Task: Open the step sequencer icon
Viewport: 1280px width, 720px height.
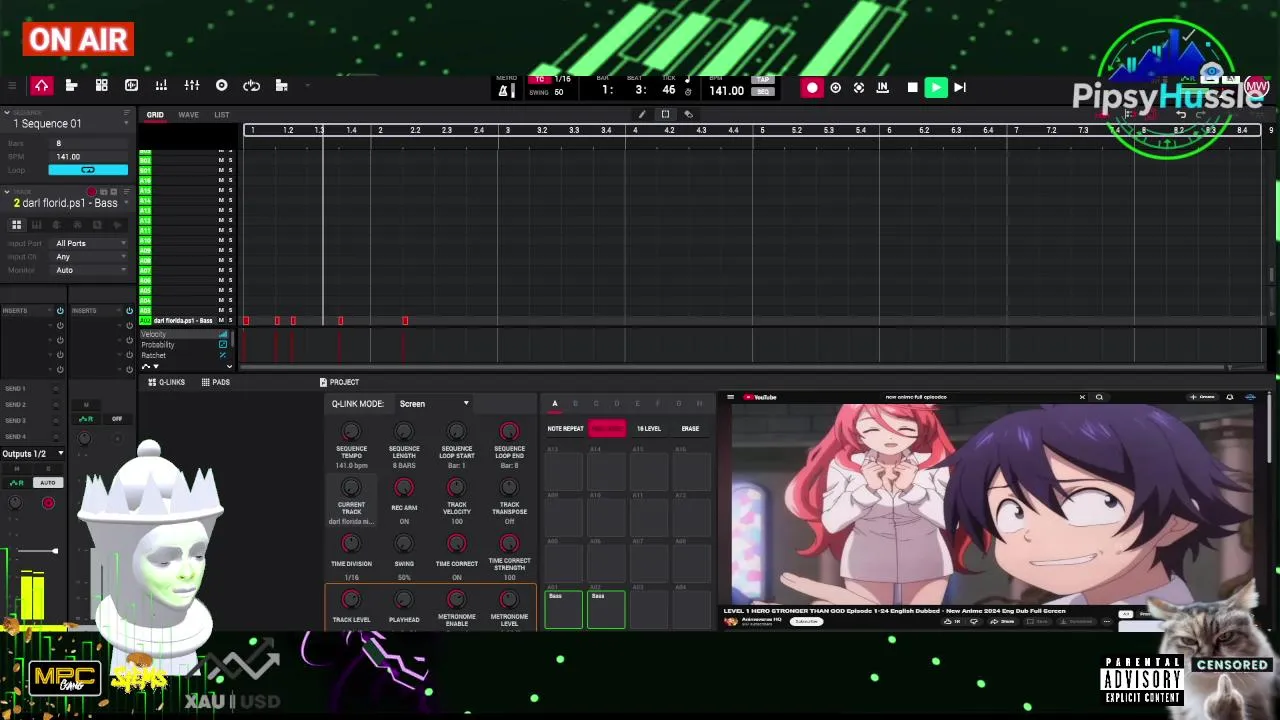Action: 282,86
